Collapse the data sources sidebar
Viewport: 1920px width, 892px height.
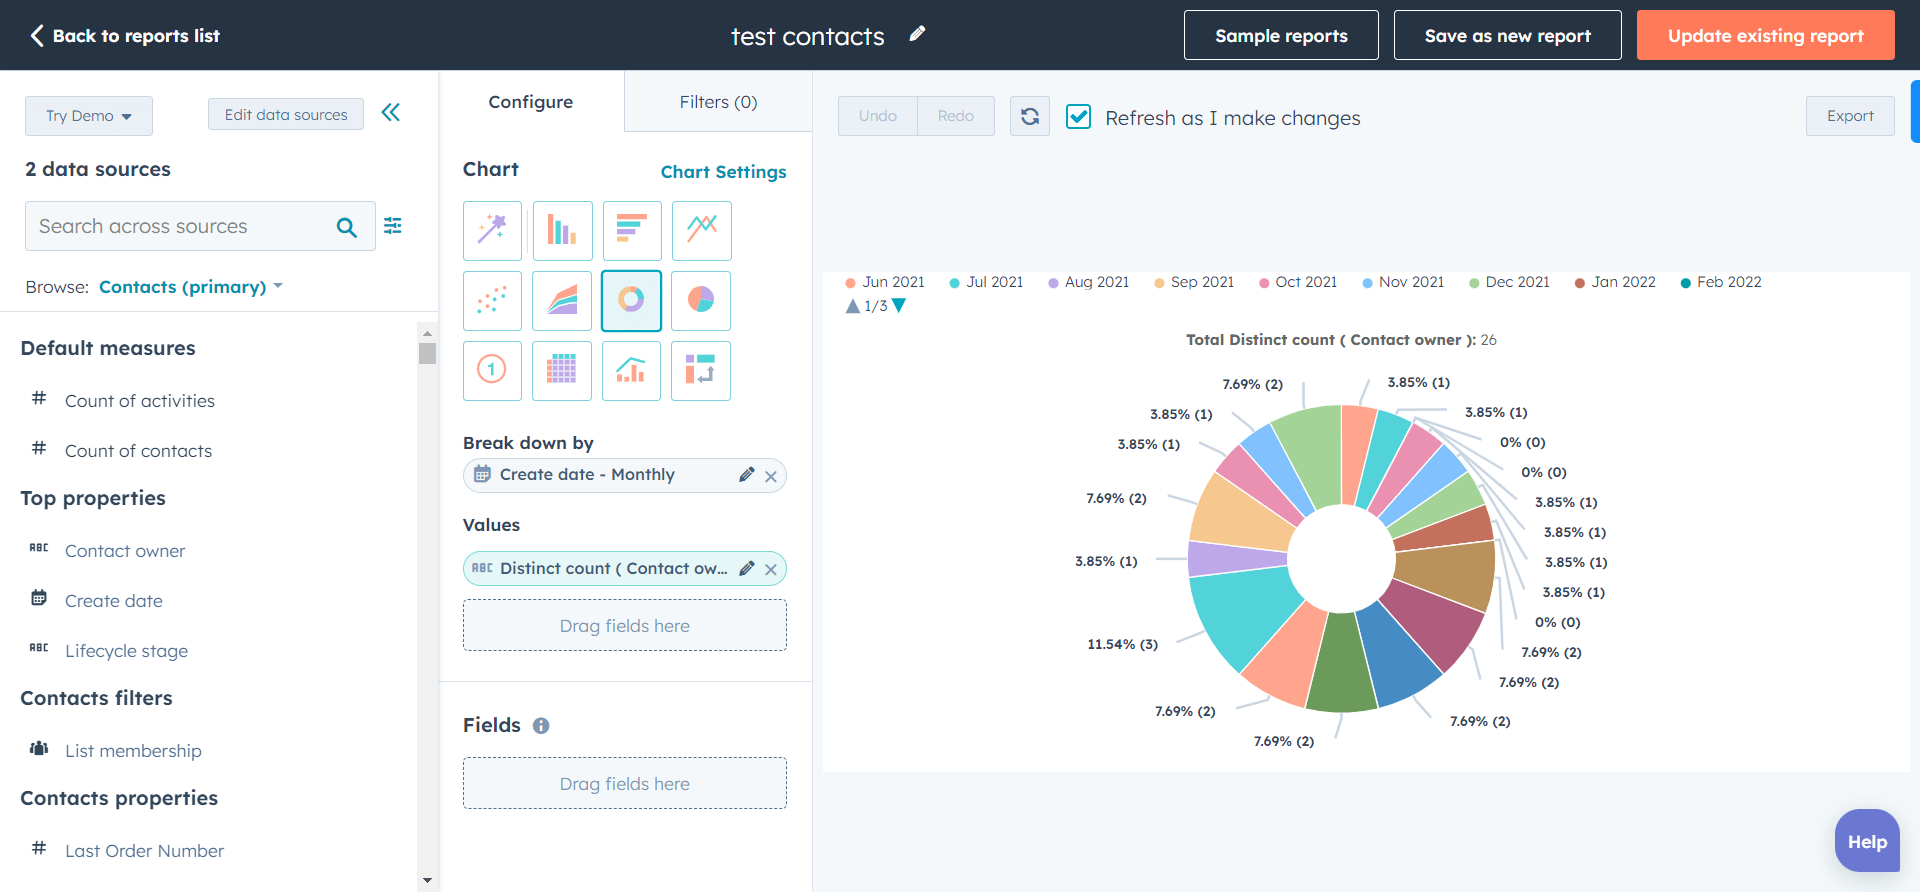click(x=391, y=113)
